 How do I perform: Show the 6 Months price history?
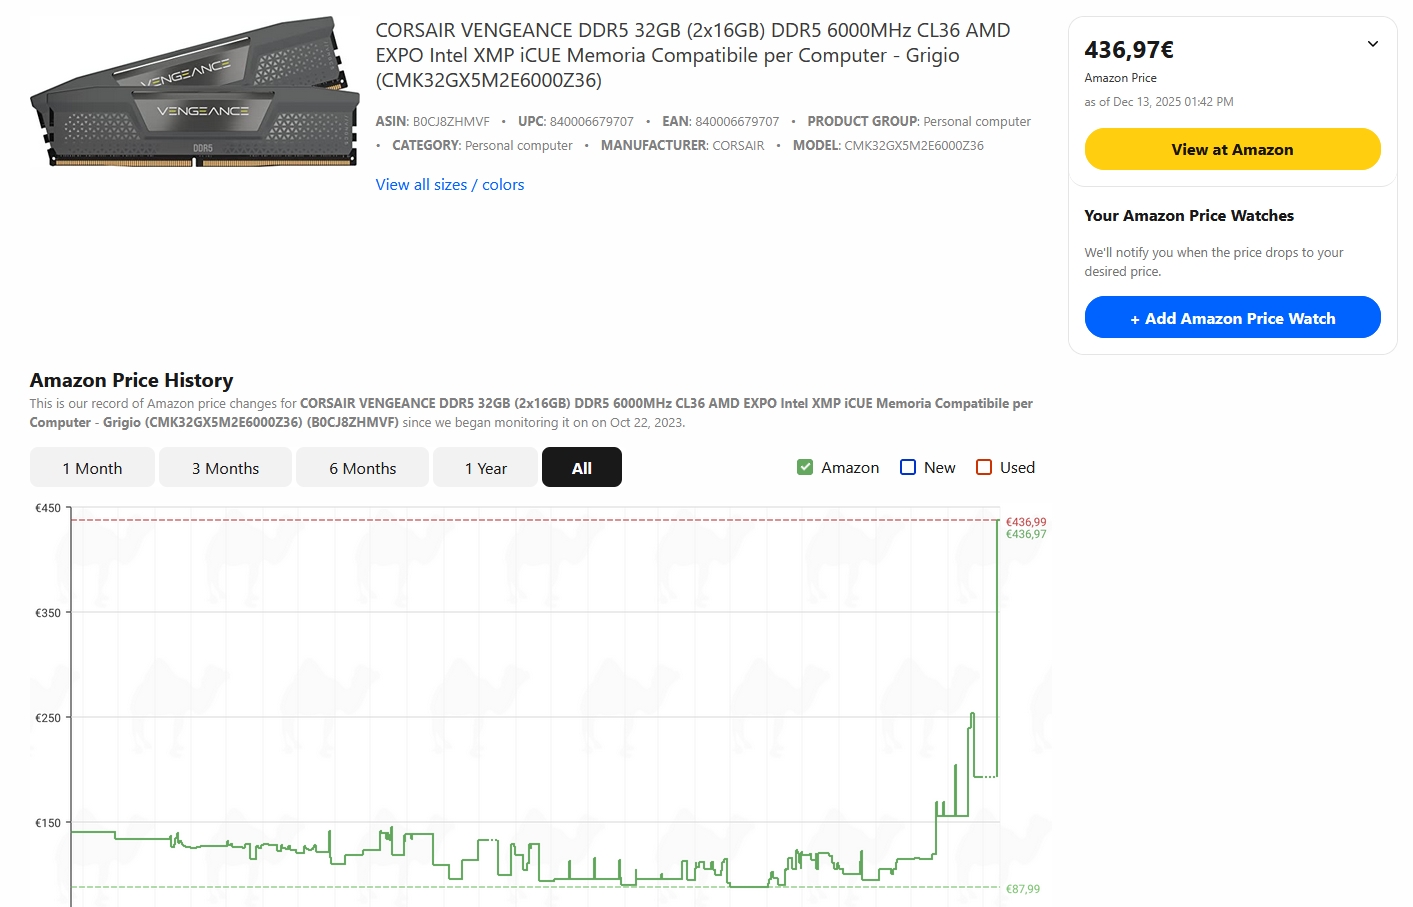[362, 468]
